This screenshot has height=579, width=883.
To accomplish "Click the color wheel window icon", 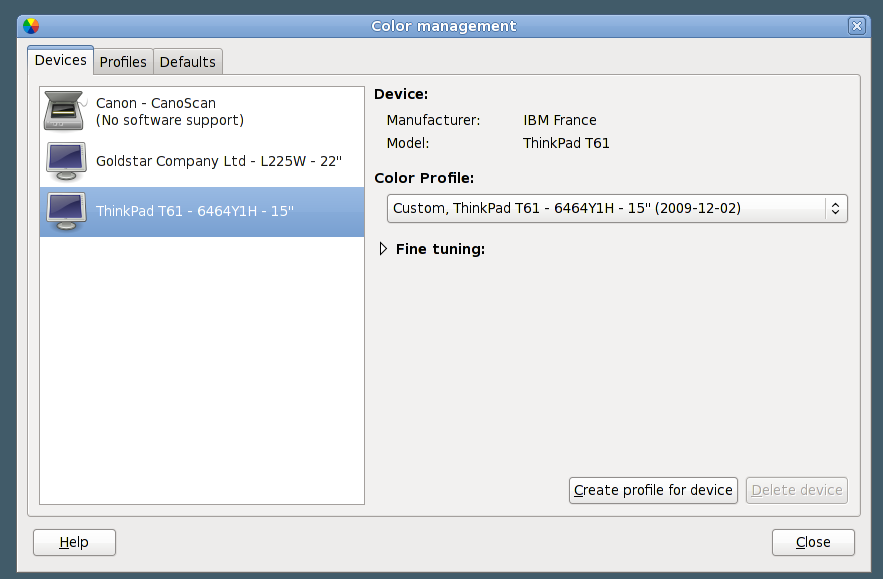I will pos(31,26).
